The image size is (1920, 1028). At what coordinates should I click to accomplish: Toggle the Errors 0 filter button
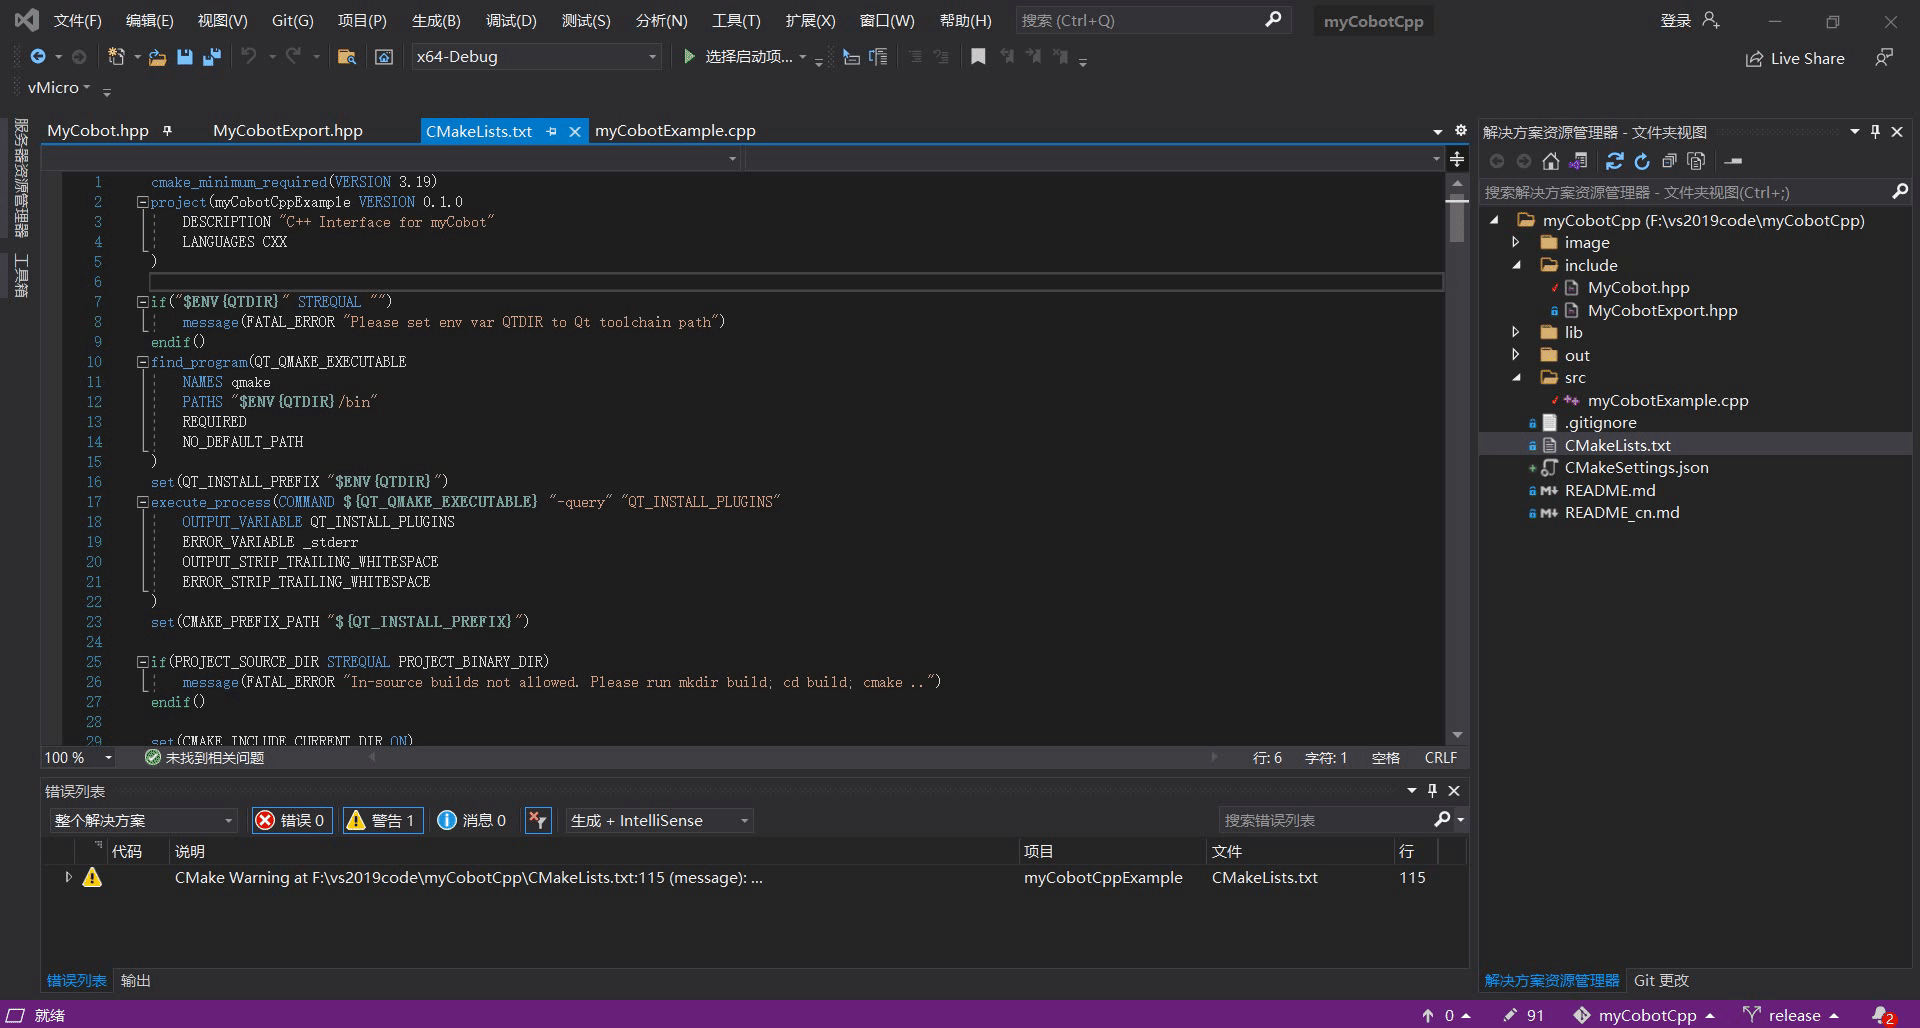tap(292, 820)
